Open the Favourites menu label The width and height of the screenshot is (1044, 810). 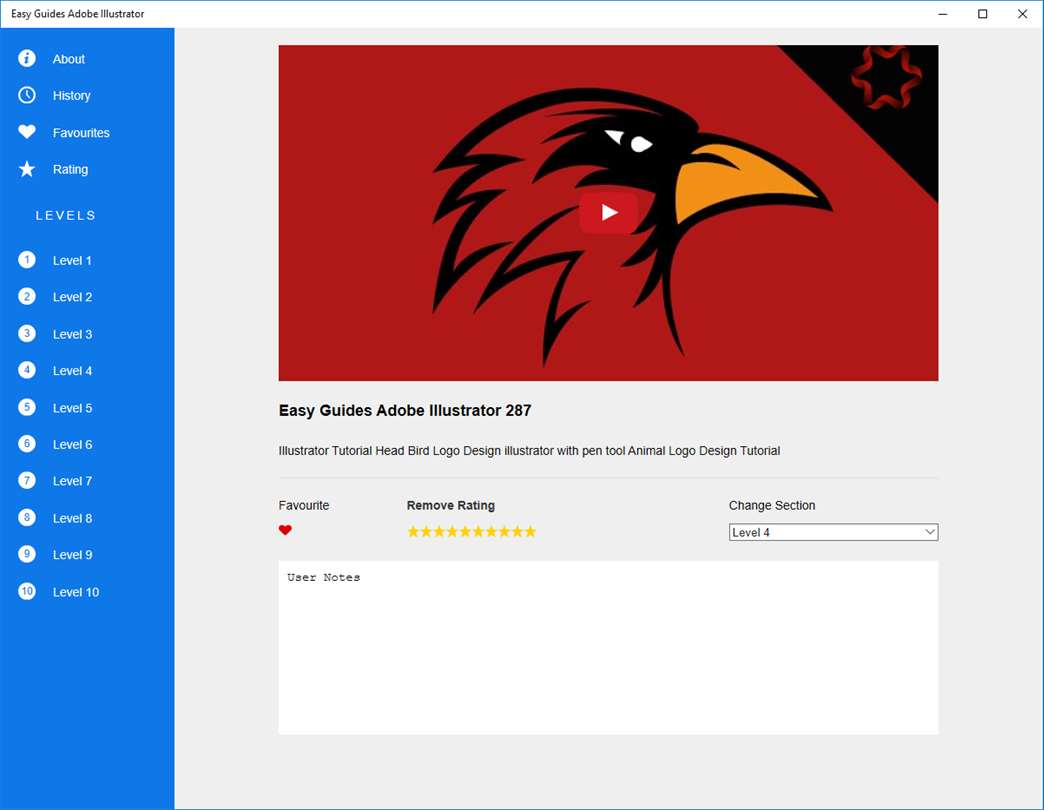point(81,133)
